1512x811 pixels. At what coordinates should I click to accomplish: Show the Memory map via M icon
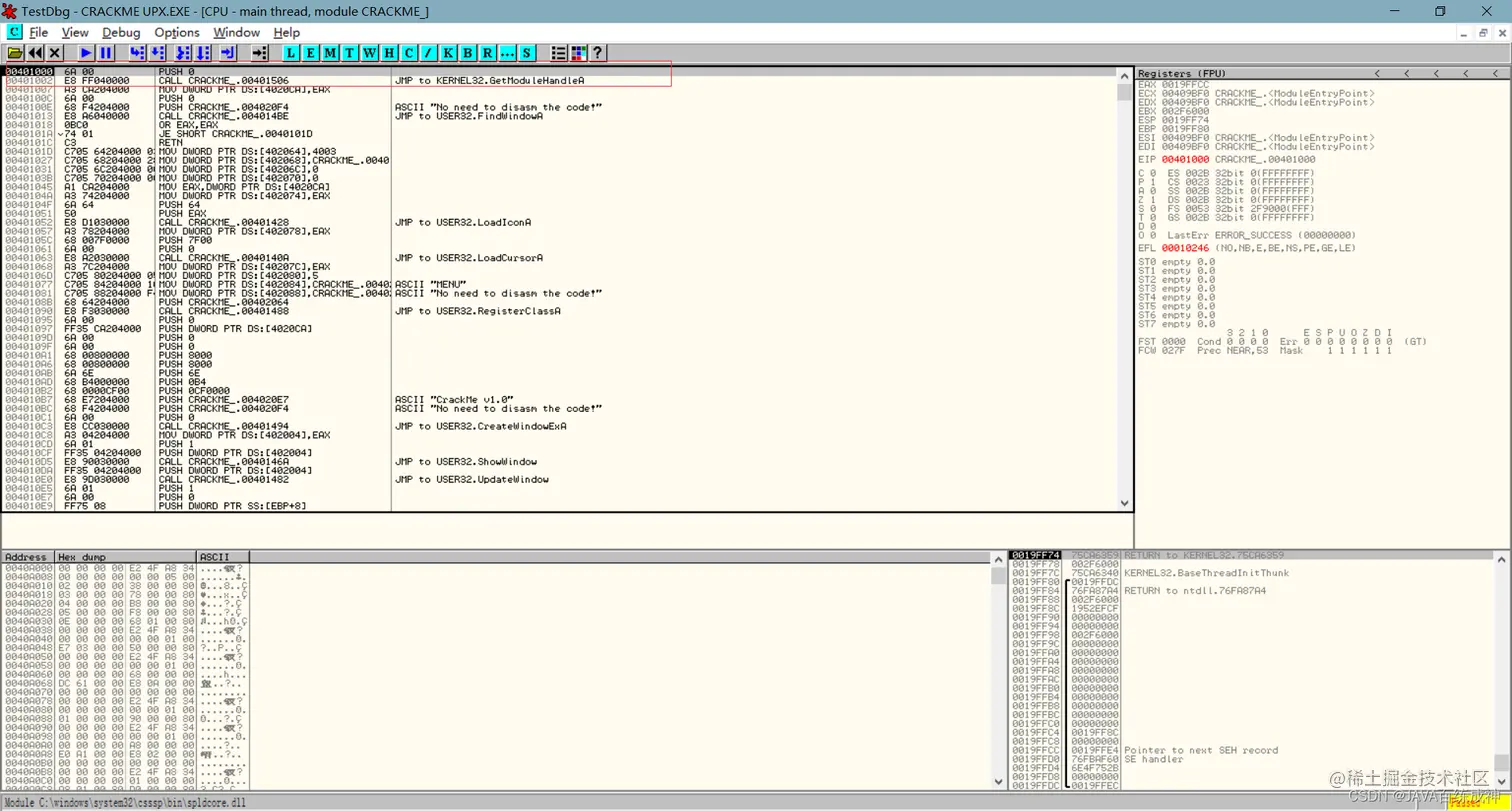click(330, 53)
